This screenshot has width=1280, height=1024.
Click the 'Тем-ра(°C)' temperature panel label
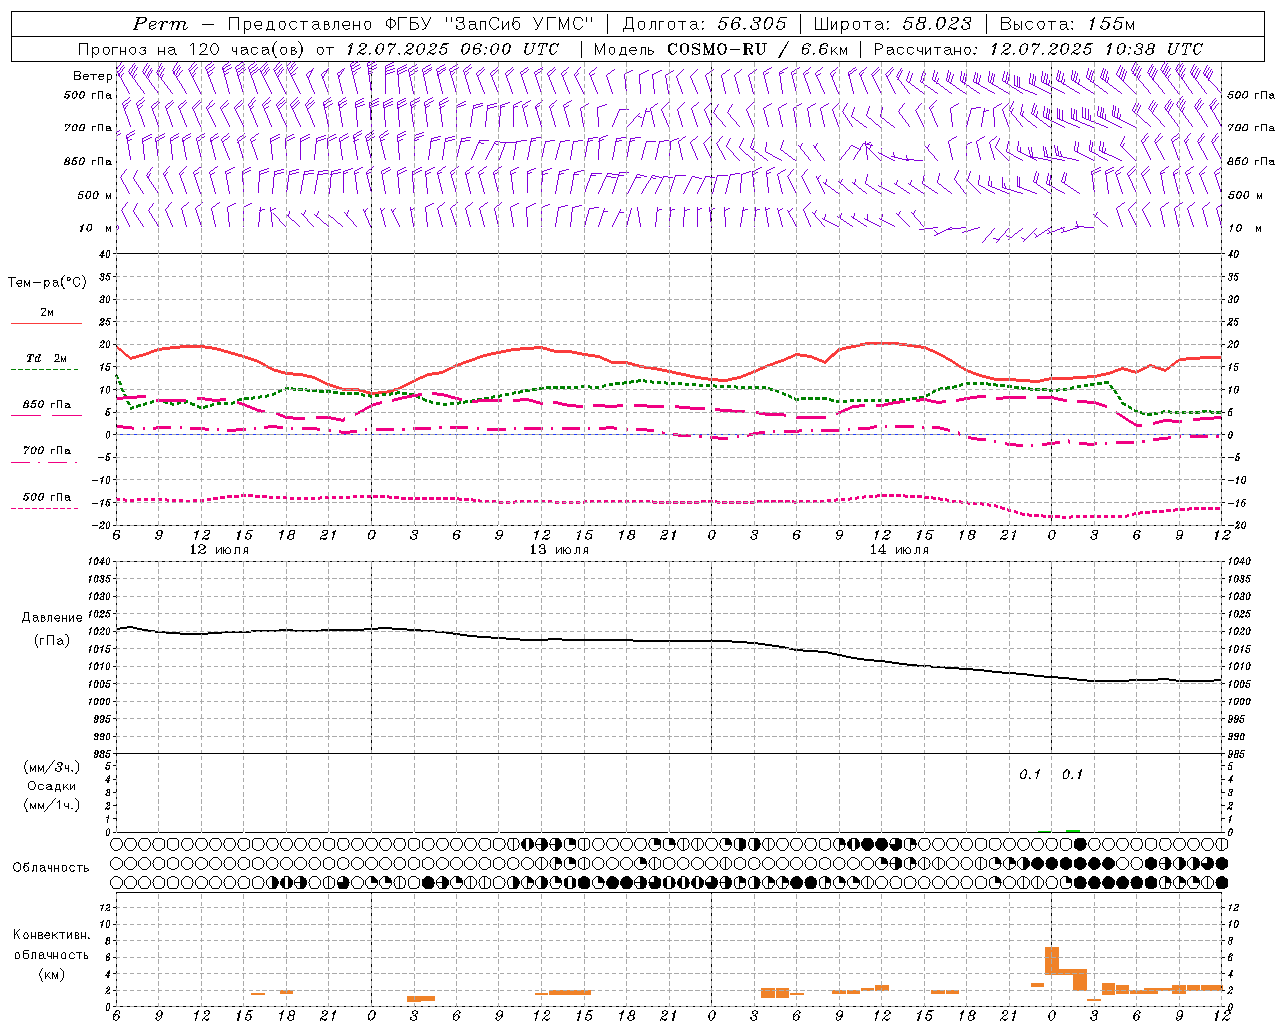pyautogui.click(x=47, y=283)
